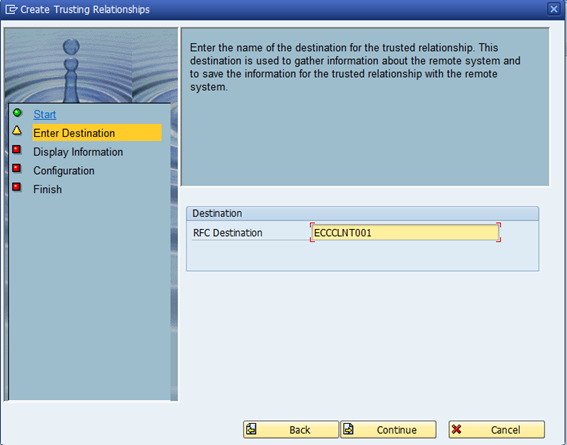Click the red square Display Information icon
This screenshot has height=445, width=567.
(17, 149)
